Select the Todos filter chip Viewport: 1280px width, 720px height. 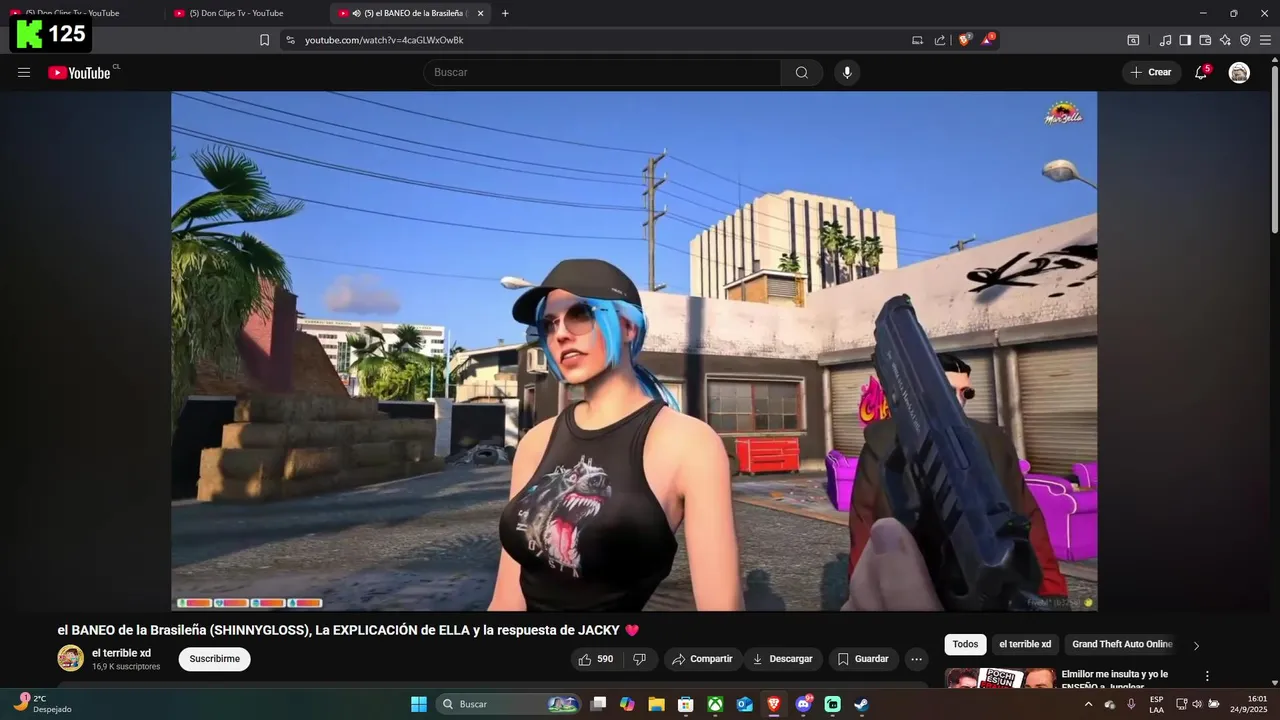point(965,645)
